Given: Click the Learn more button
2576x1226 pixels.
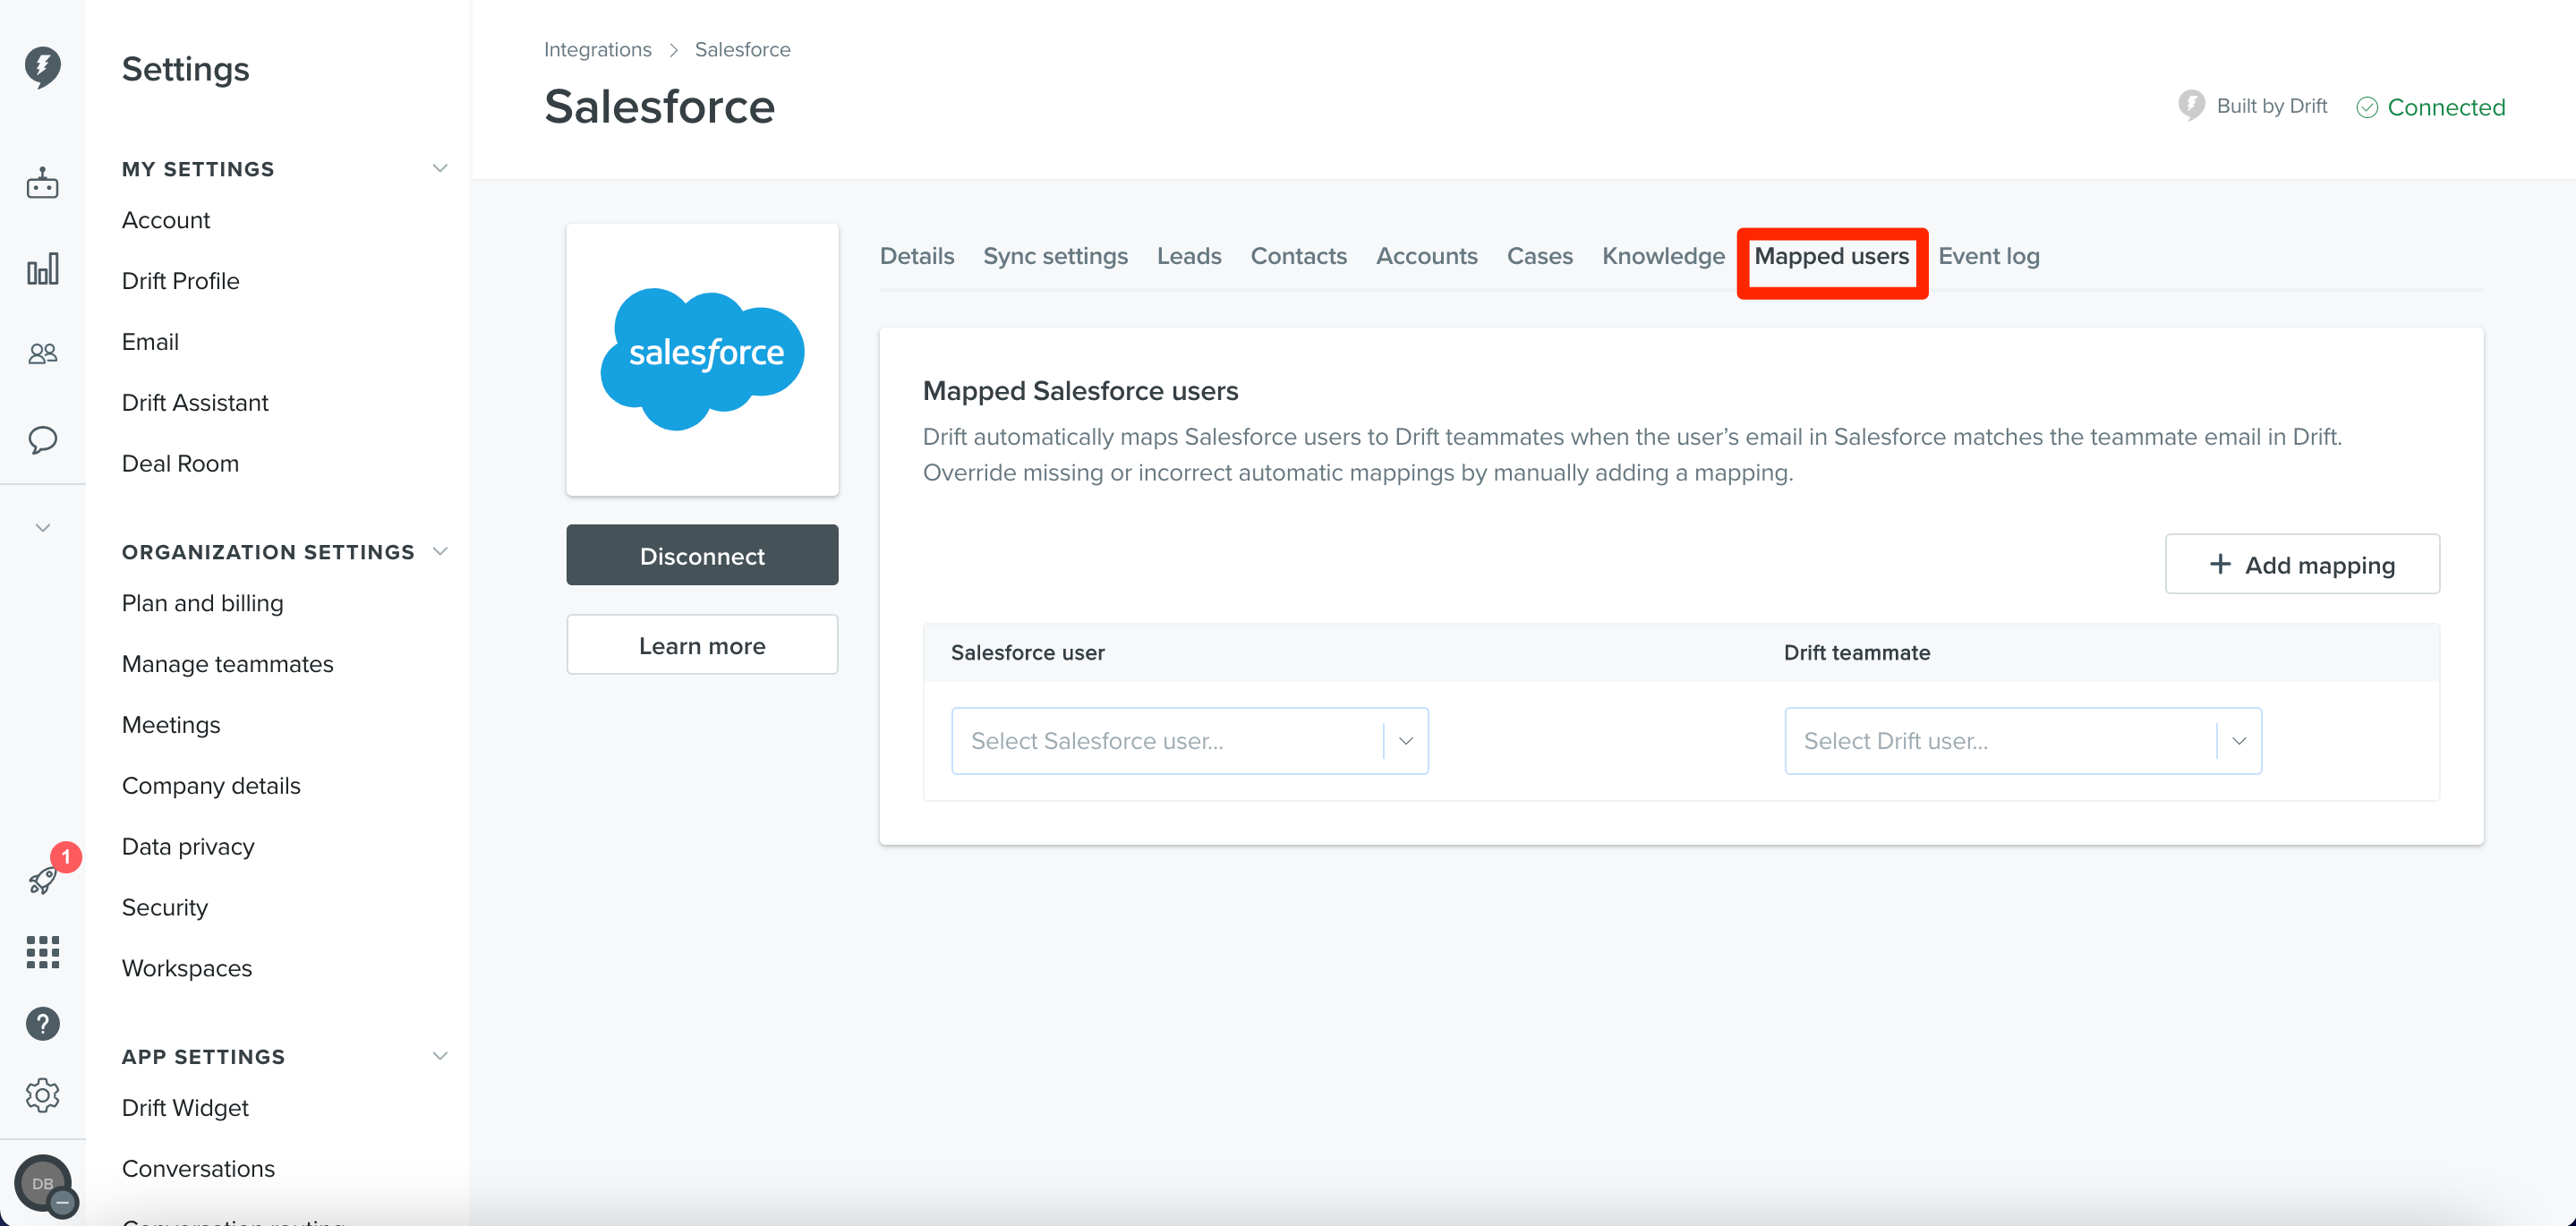Looking at the screenshot, I should pos(702,645).
